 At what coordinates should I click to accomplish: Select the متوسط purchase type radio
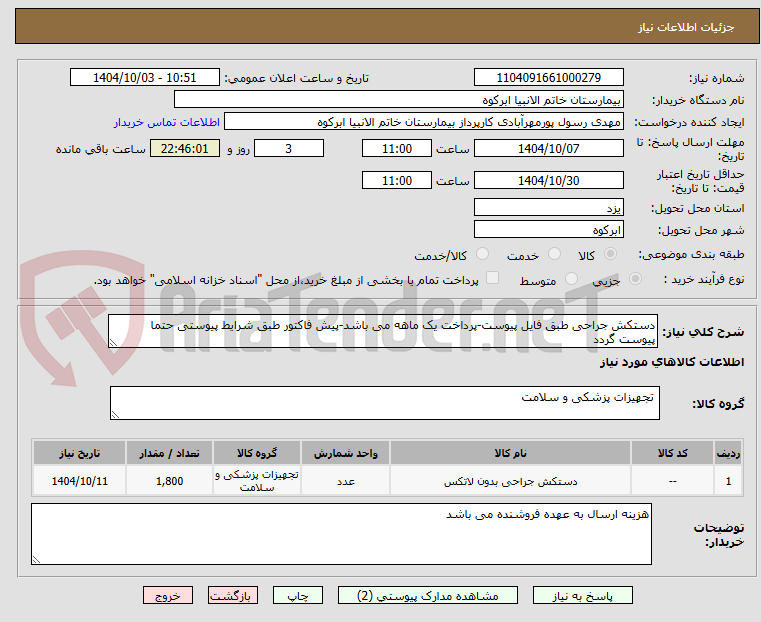[571, 279]
